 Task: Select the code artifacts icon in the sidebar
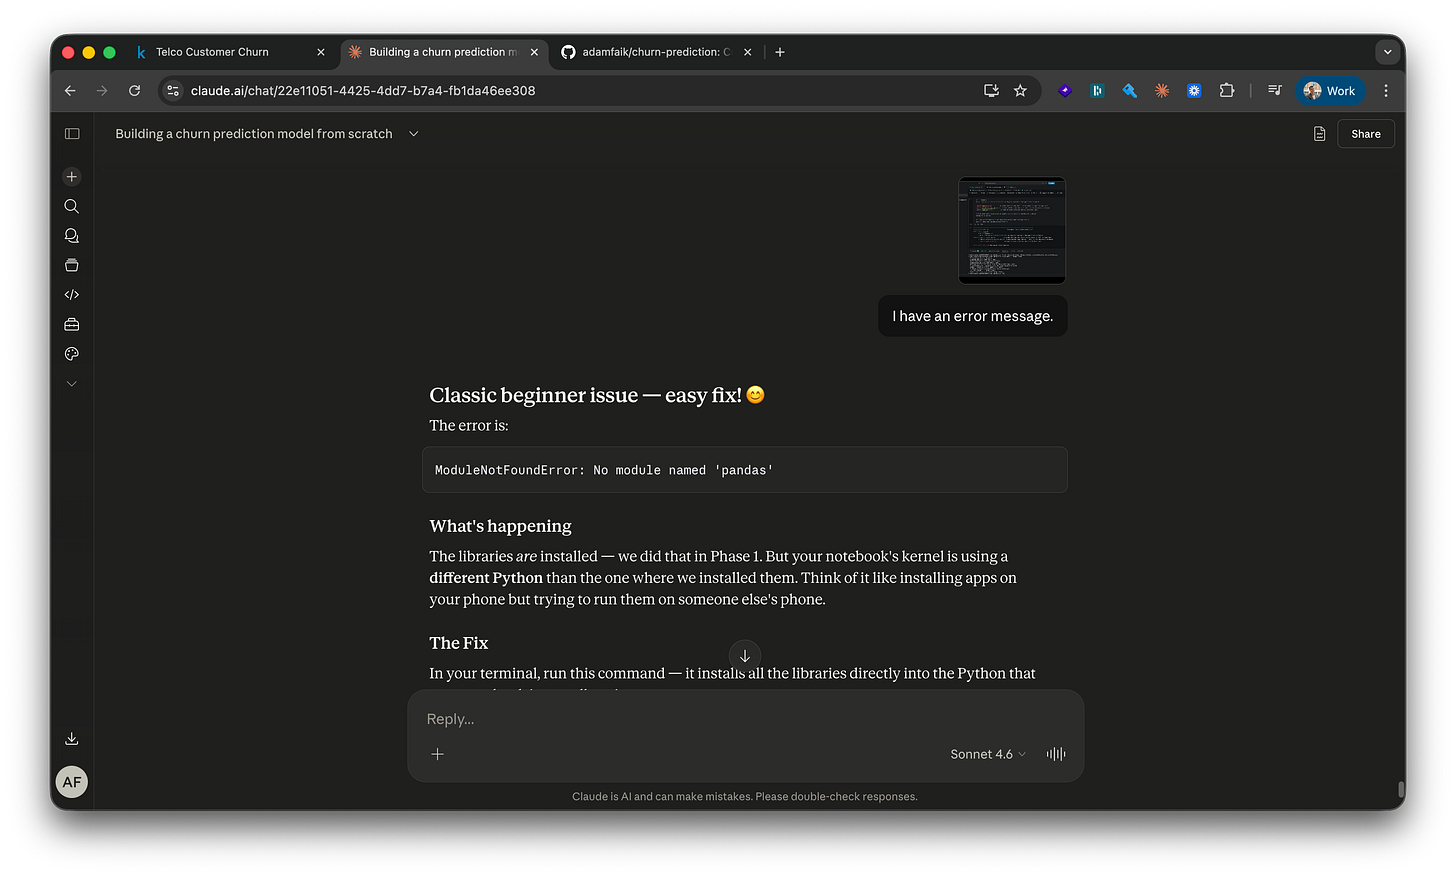(x=71, y=294)
